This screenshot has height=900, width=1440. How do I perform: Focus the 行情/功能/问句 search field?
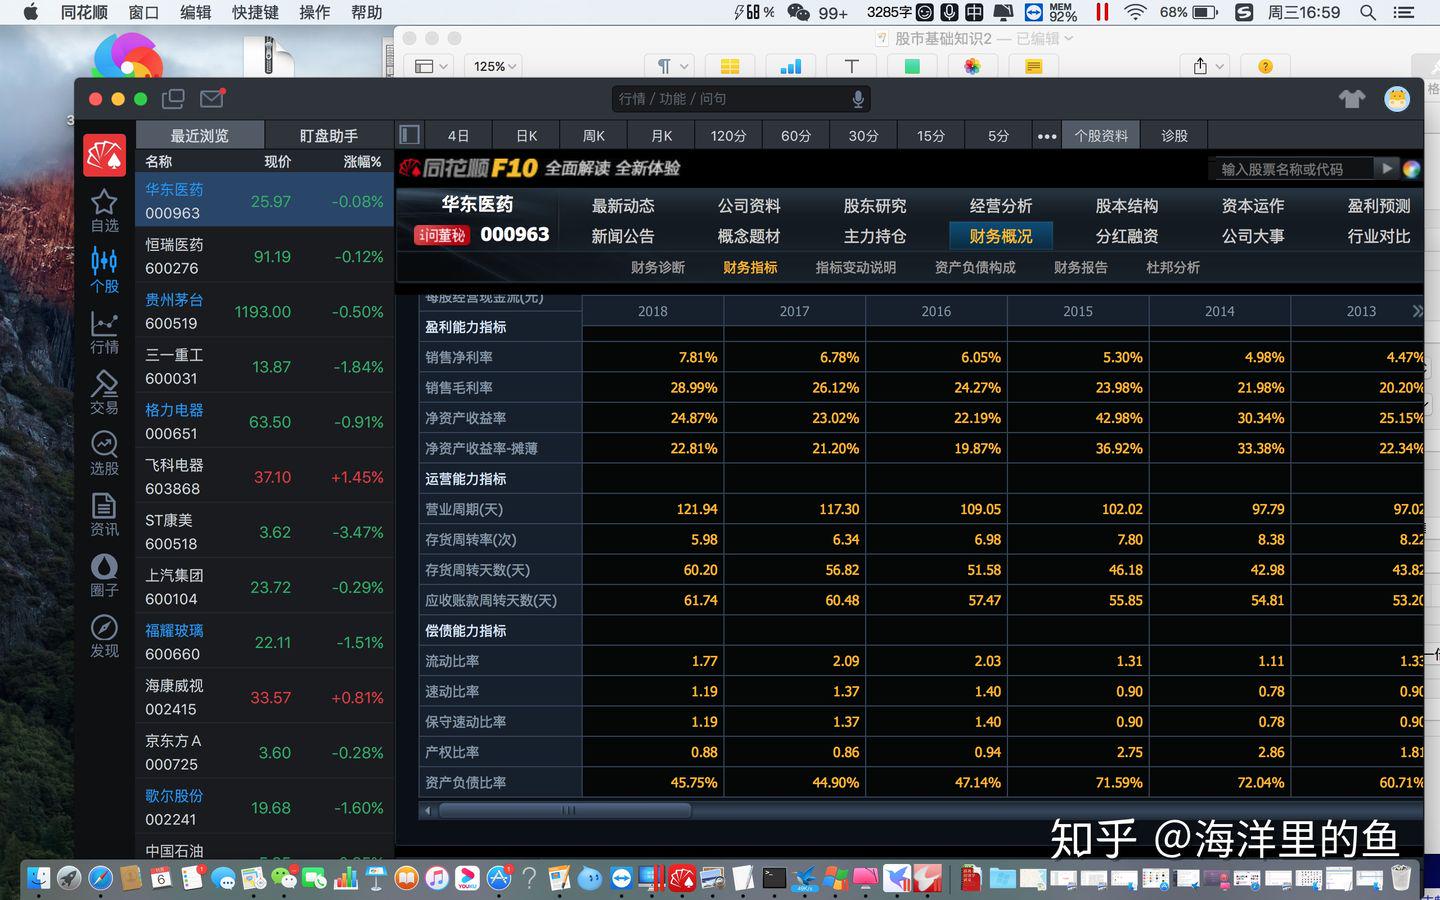tap(740, 99)
